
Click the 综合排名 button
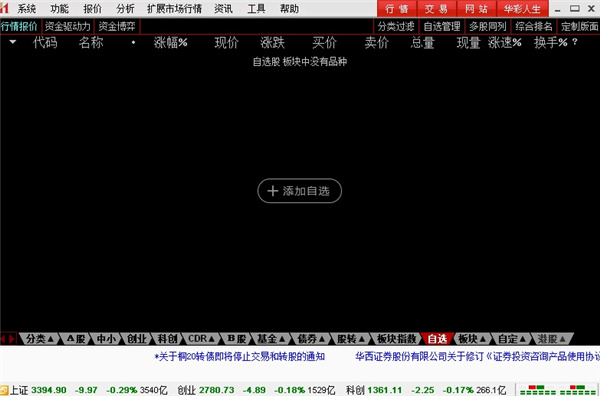pos(533,26)
